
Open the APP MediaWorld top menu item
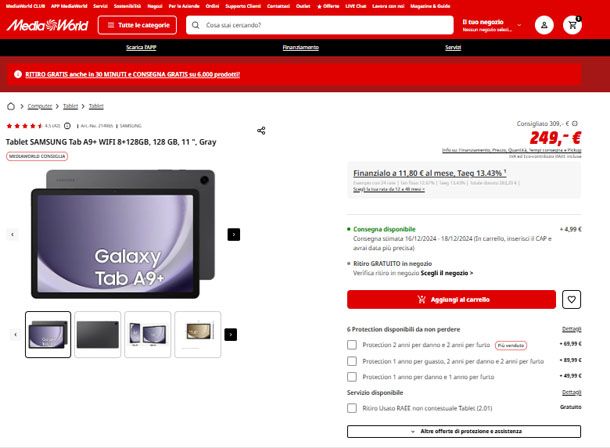[x=69, y=6]
